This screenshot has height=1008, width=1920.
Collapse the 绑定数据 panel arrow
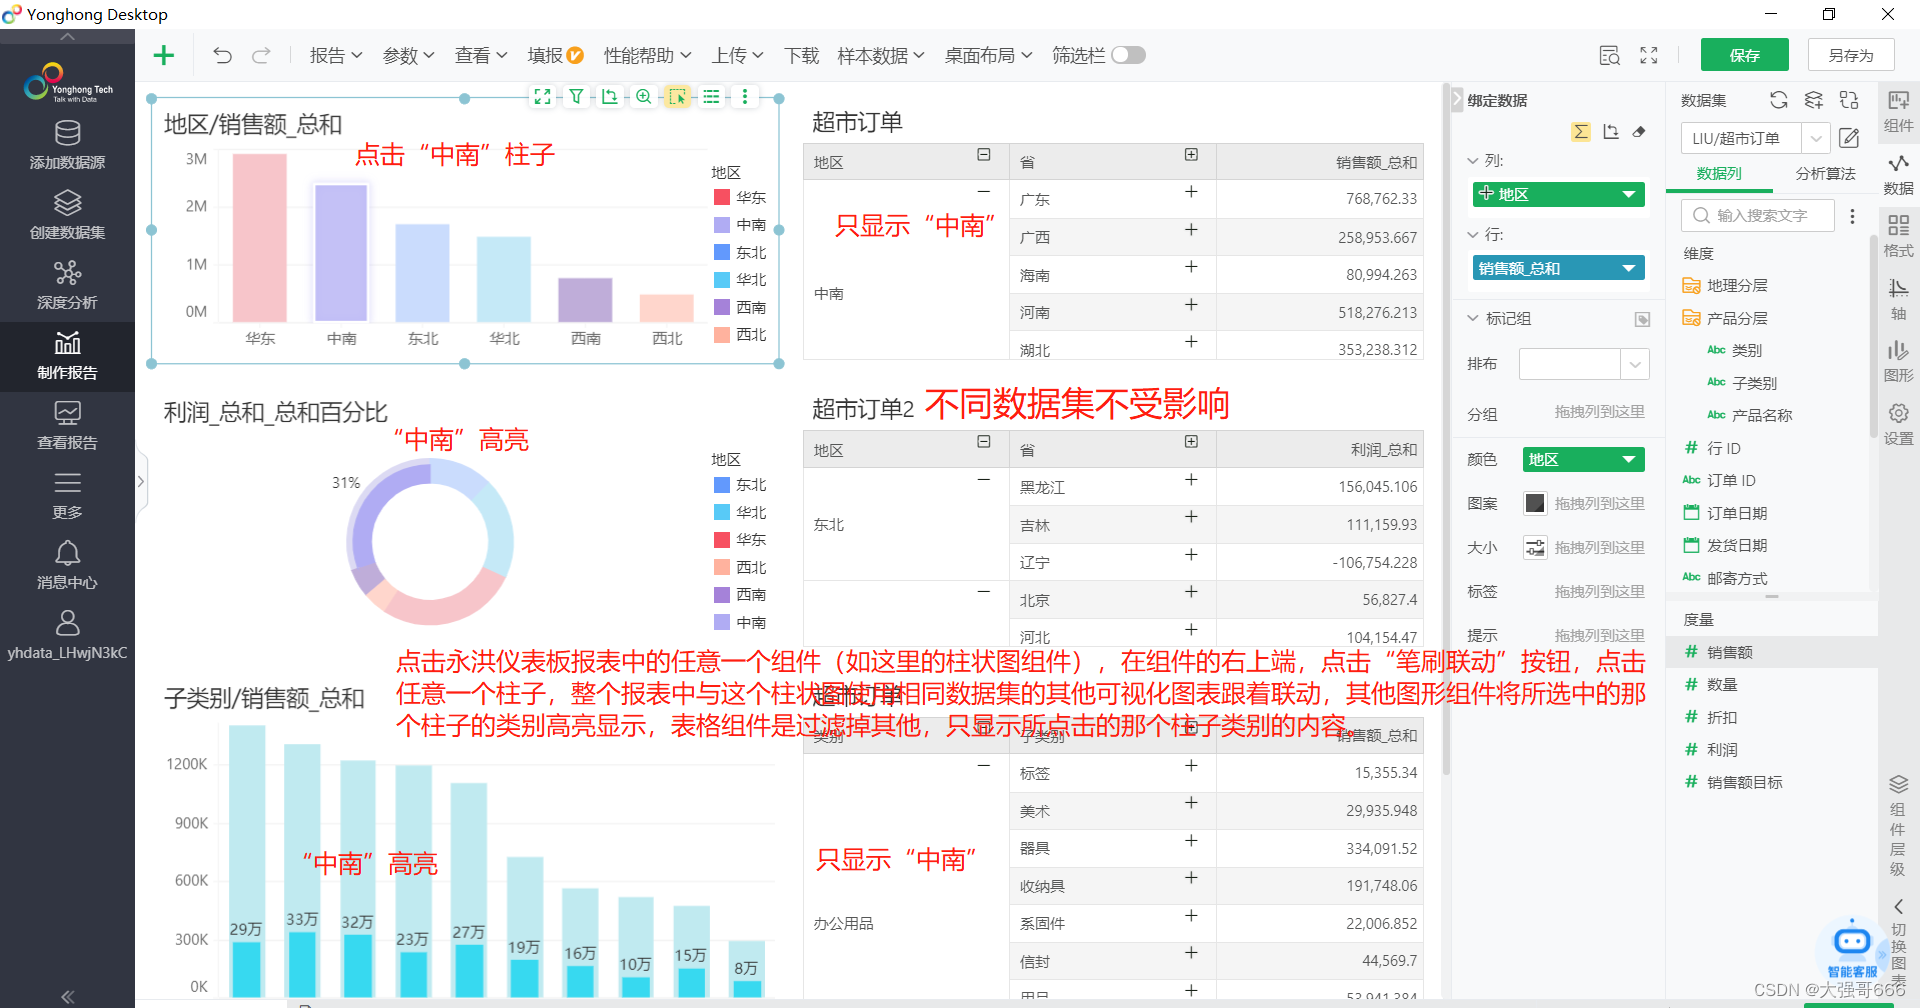pyautogui.click(x=1457, y=100)
